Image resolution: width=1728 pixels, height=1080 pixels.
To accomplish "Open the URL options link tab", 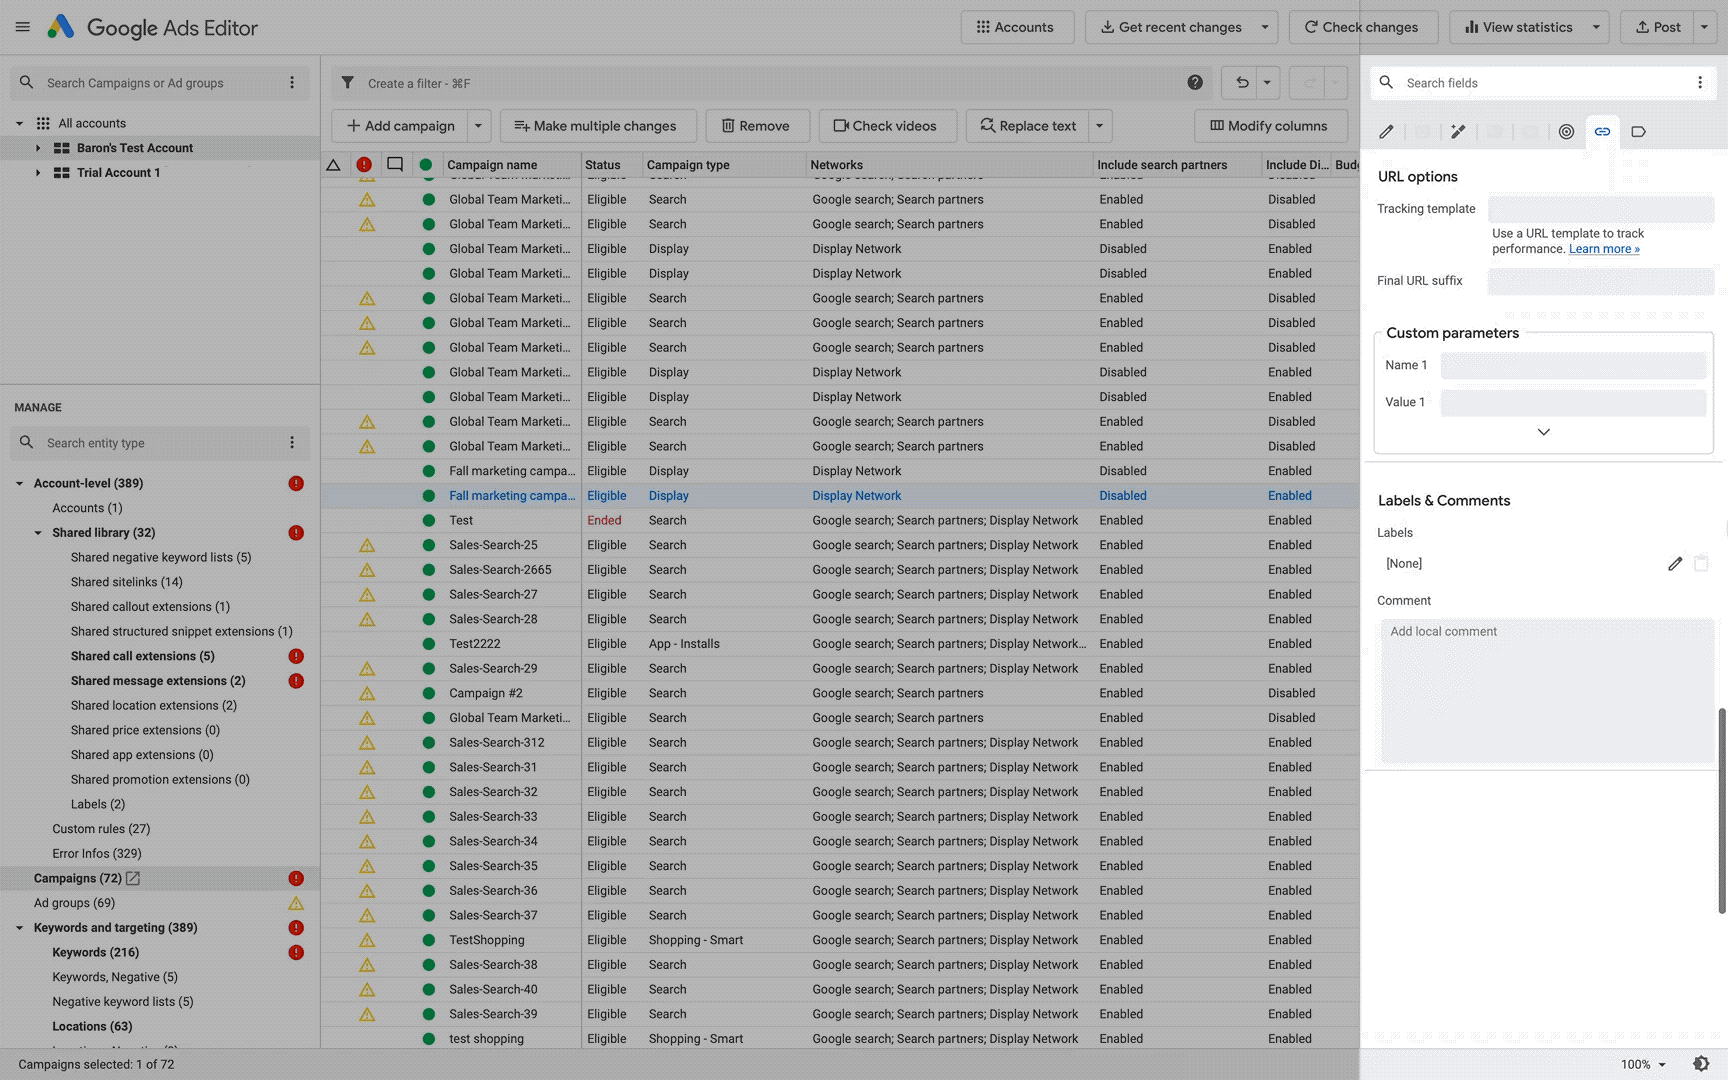I will [1602, 131].
